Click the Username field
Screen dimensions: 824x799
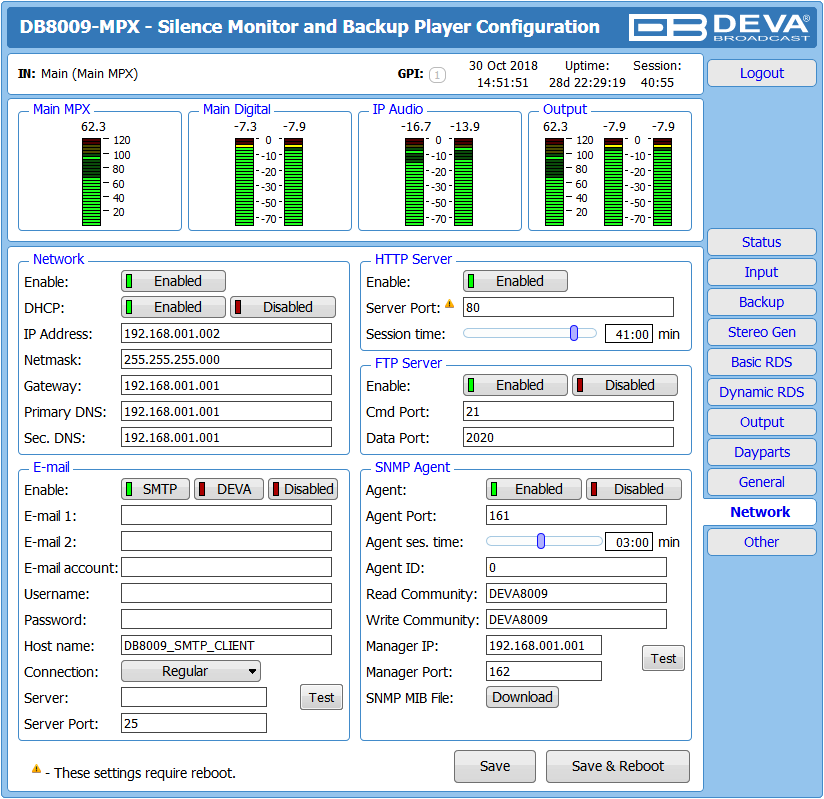pyautogui.click(x=226, y=593)
